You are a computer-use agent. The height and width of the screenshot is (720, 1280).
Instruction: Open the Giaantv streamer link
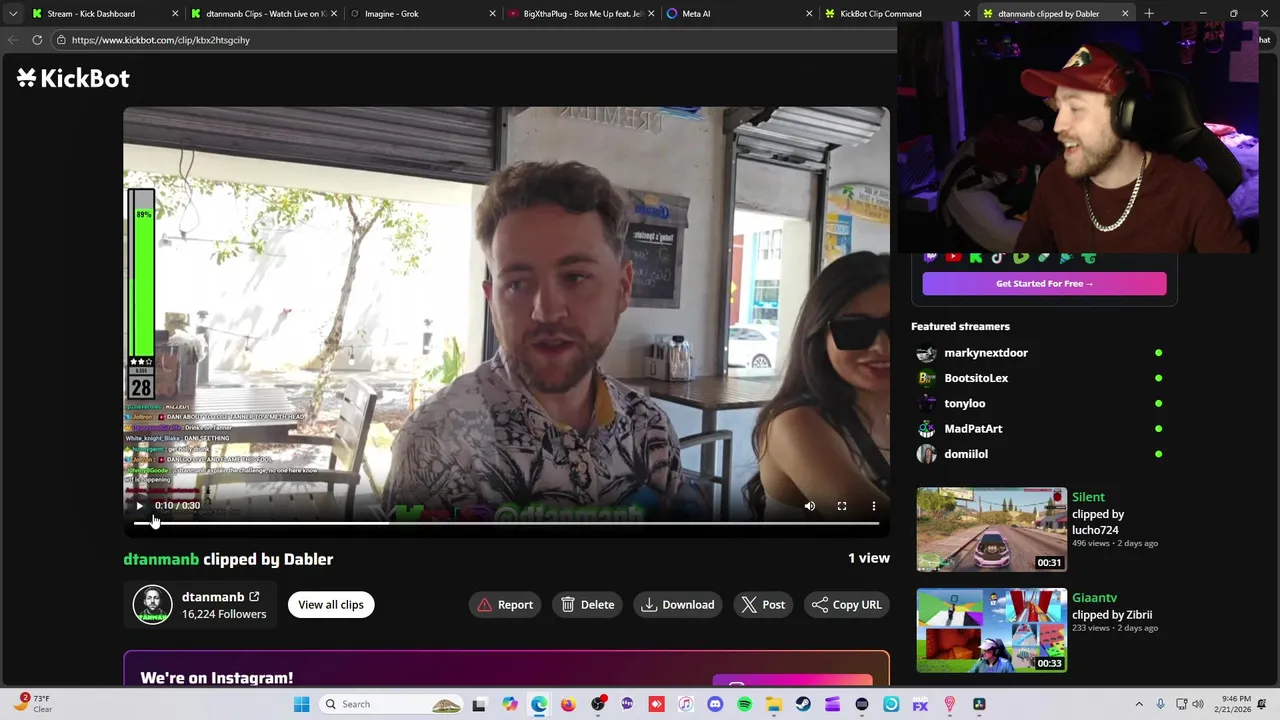coord(1094,598)
